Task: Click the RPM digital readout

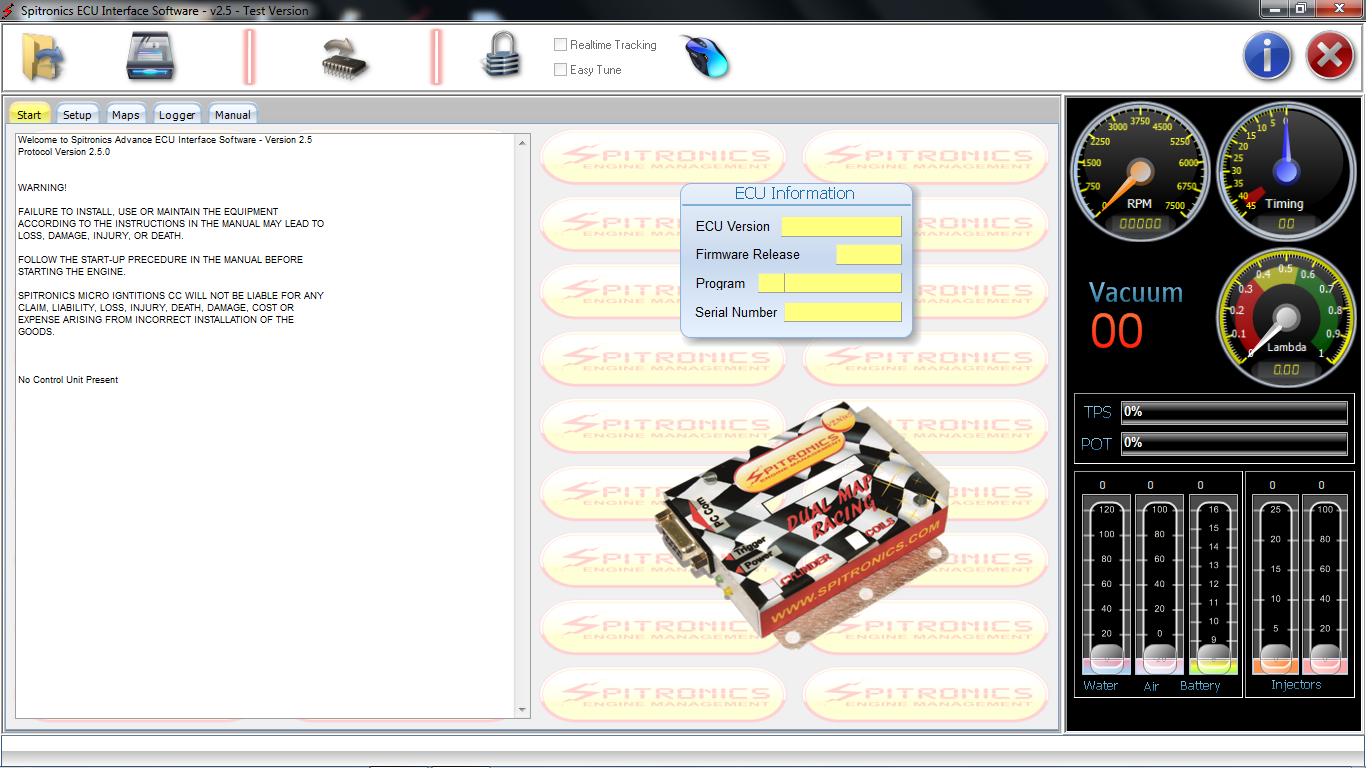Action: [1139, 225]
